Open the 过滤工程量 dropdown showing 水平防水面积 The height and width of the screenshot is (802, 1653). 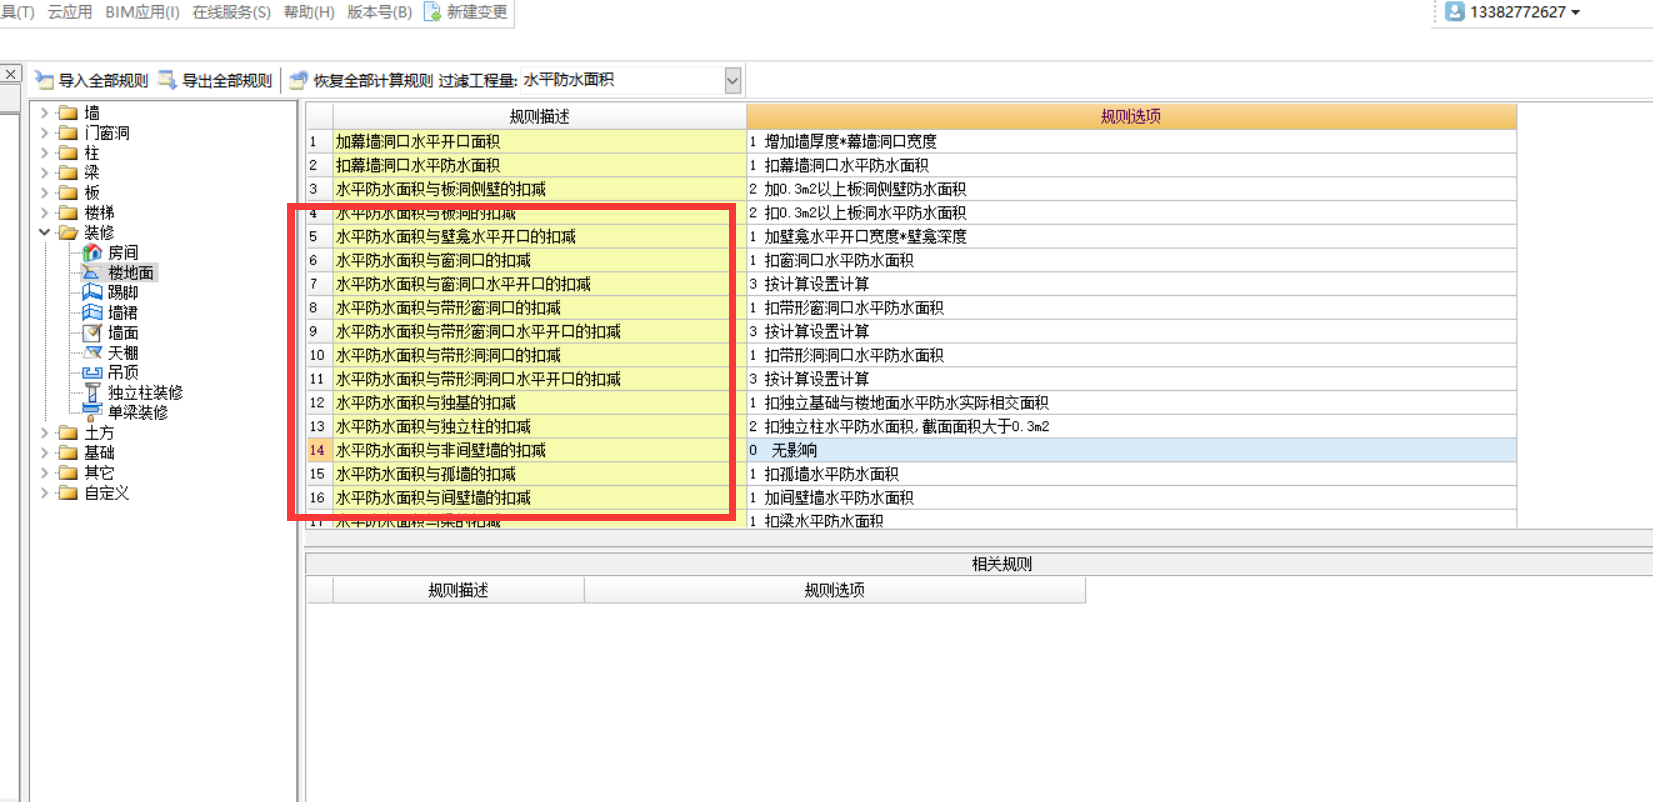coord(732,80)
